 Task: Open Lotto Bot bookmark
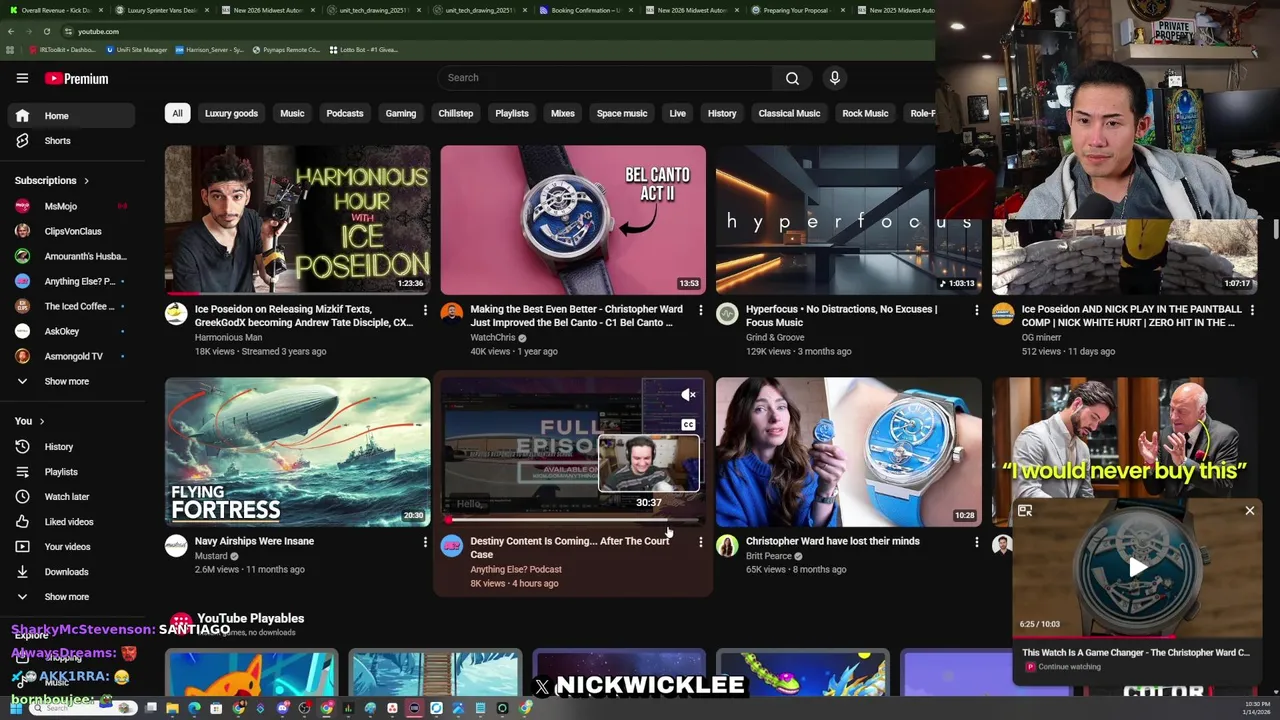click(x=363, y=49)
